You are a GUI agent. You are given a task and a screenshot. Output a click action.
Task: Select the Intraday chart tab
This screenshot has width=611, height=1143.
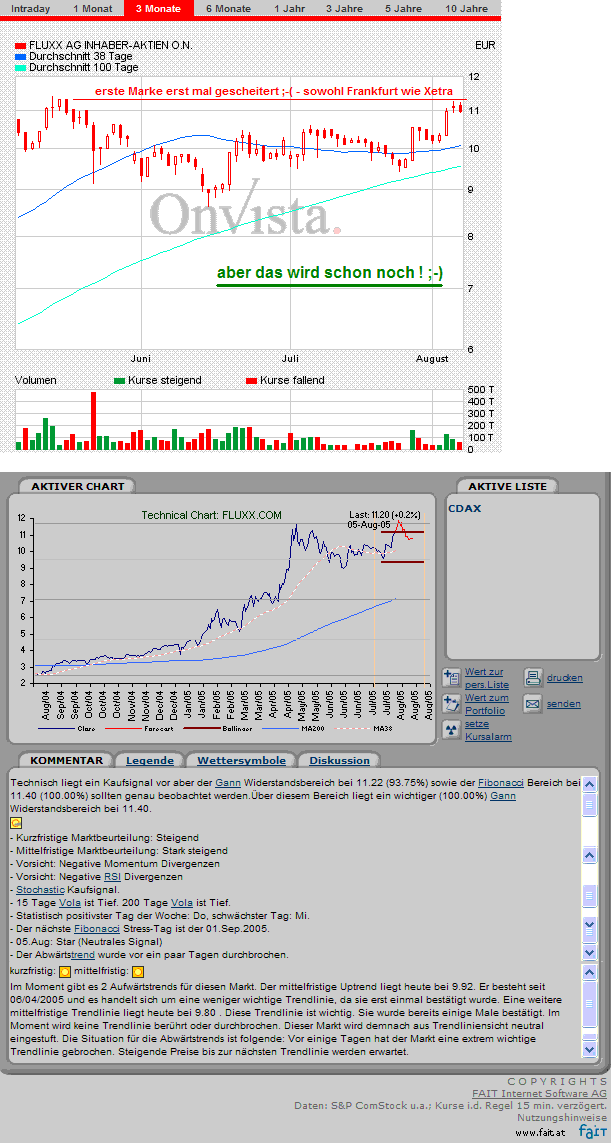(31, 9)
